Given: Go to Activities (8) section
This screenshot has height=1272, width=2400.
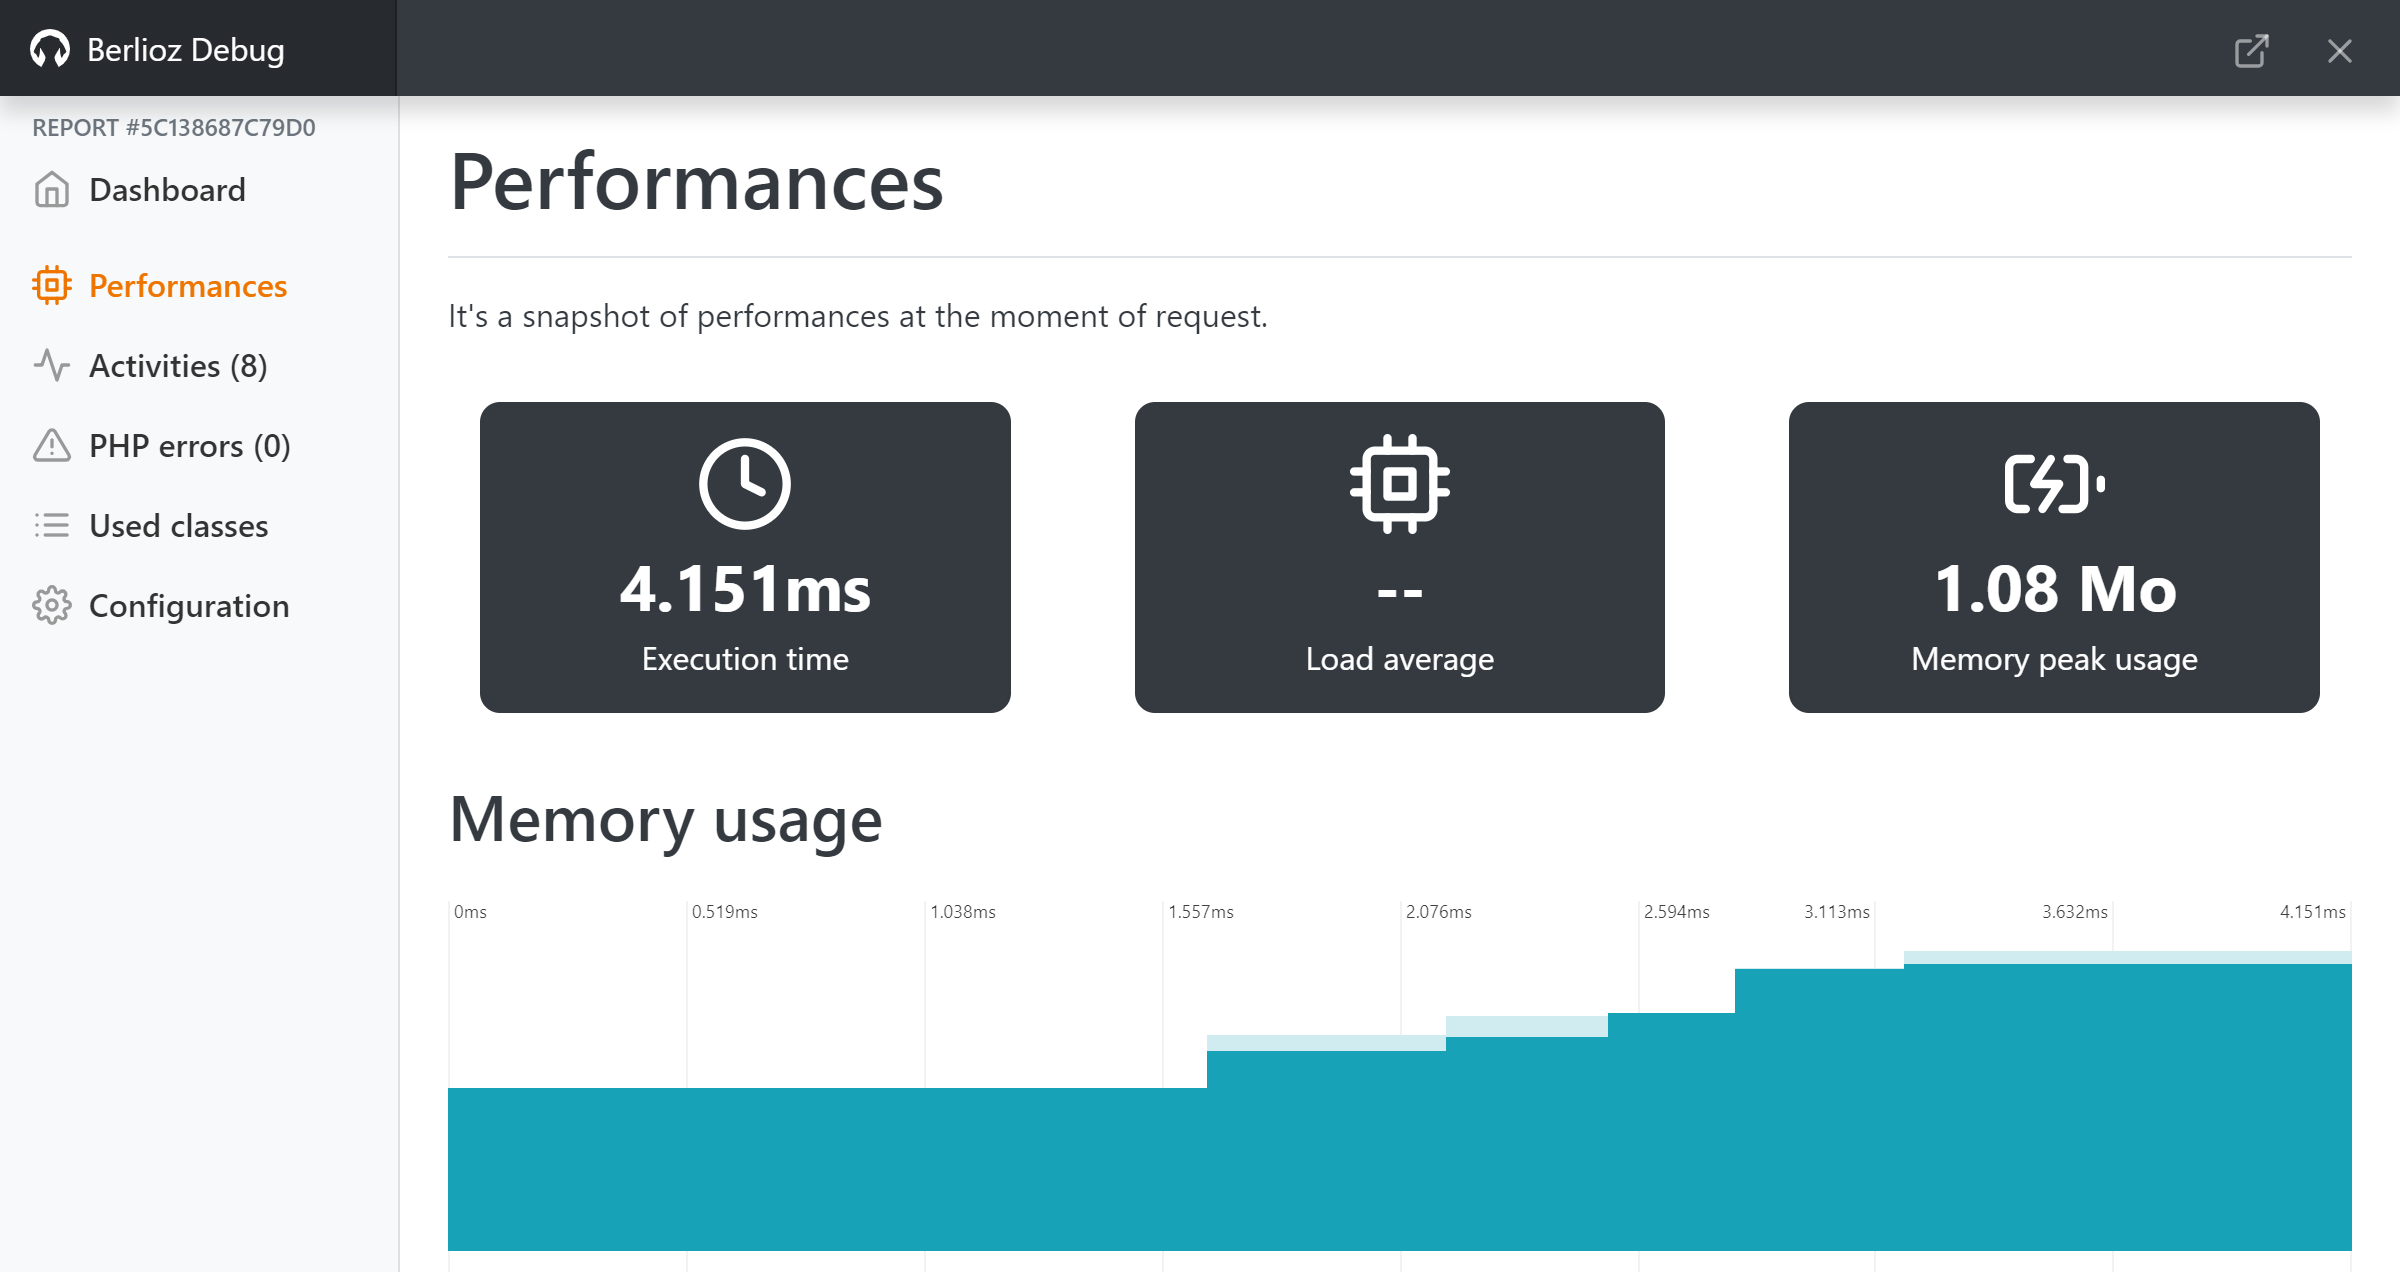Looking at the screenshot, I should click(x=178, y=366).
